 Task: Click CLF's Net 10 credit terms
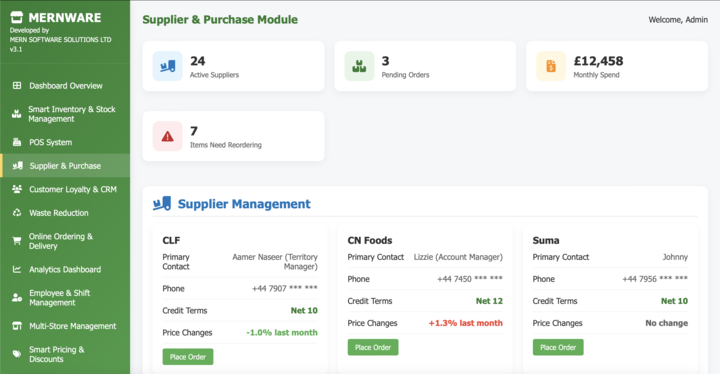[304, 310]
